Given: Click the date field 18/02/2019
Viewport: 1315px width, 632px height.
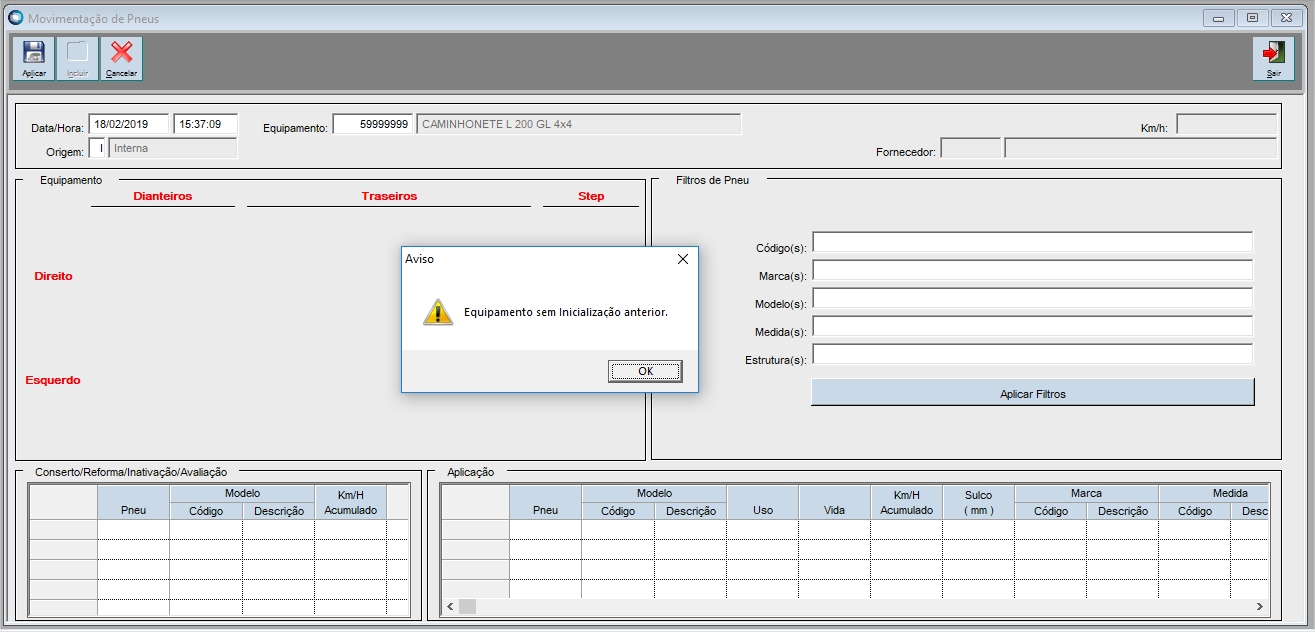Looking at the screenshot, I should coord(129,124).
